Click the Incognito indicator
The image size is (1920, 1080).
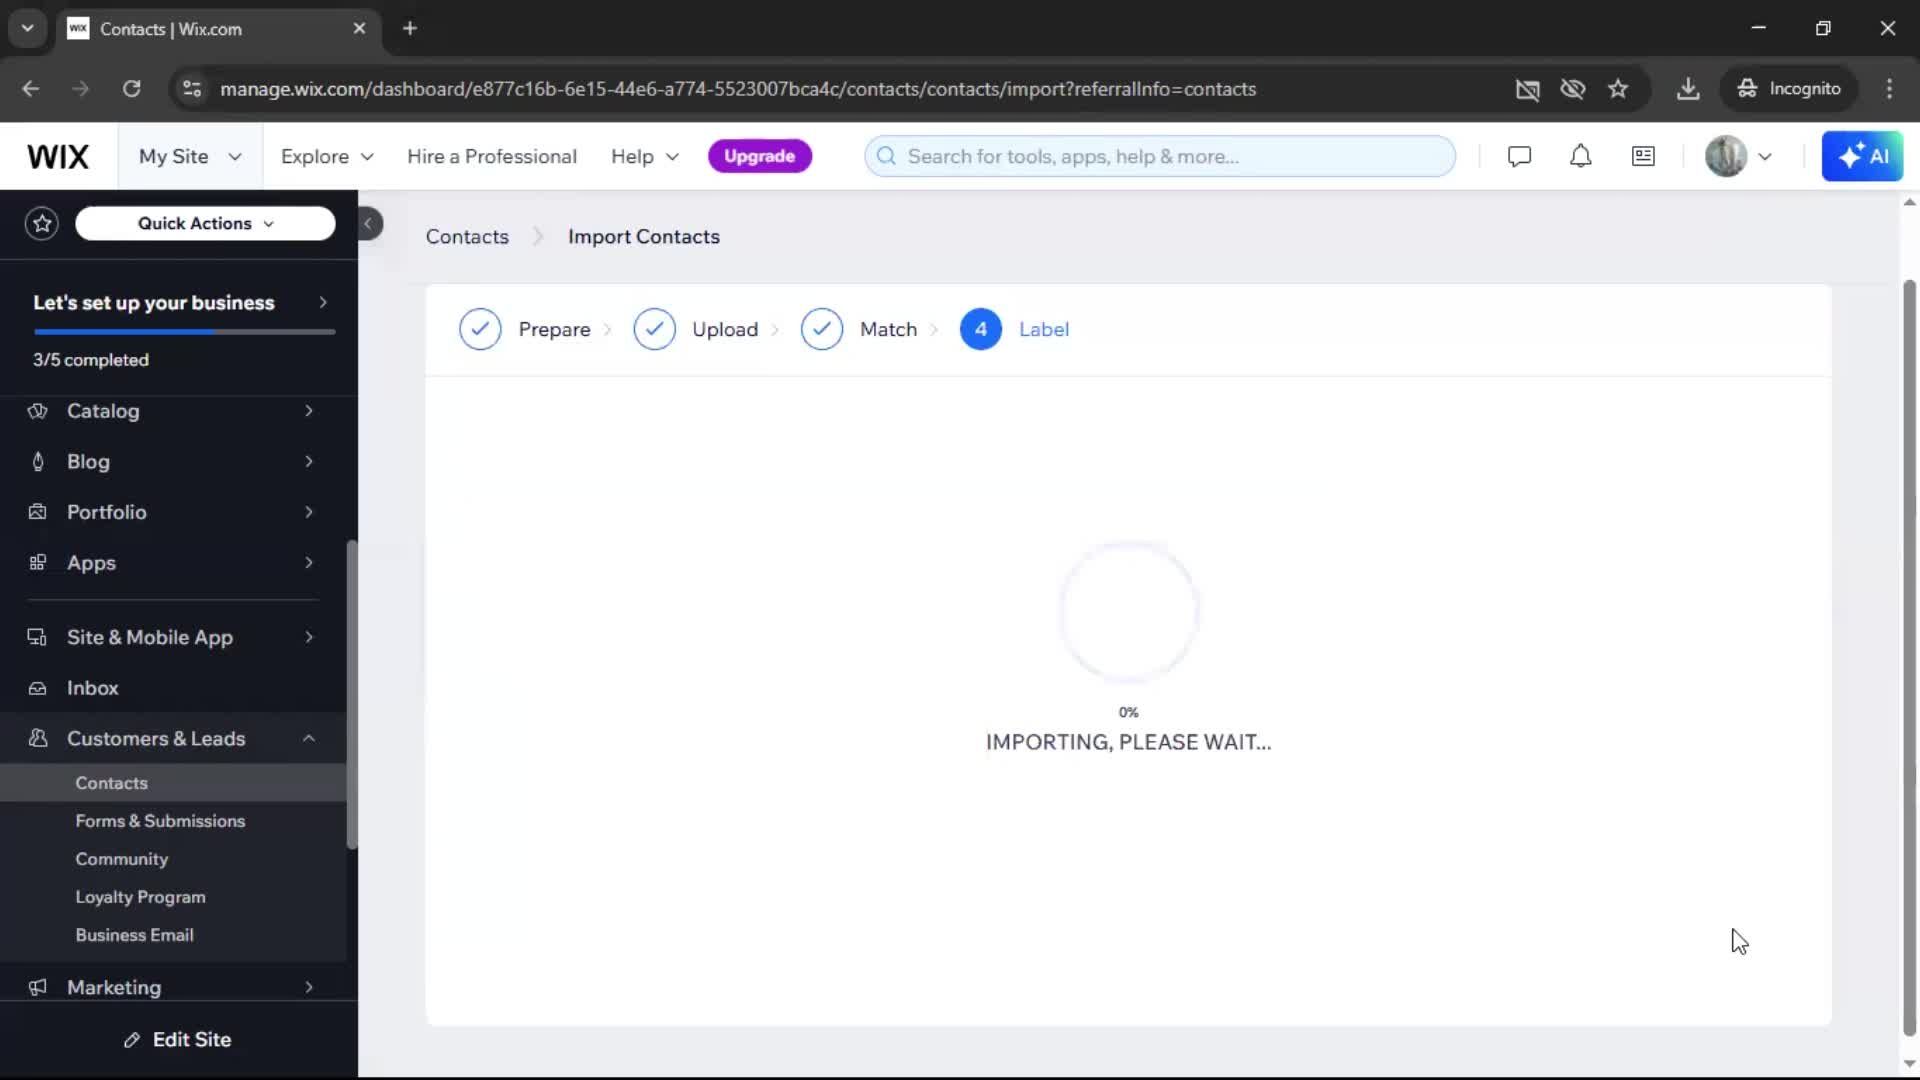1789,89
